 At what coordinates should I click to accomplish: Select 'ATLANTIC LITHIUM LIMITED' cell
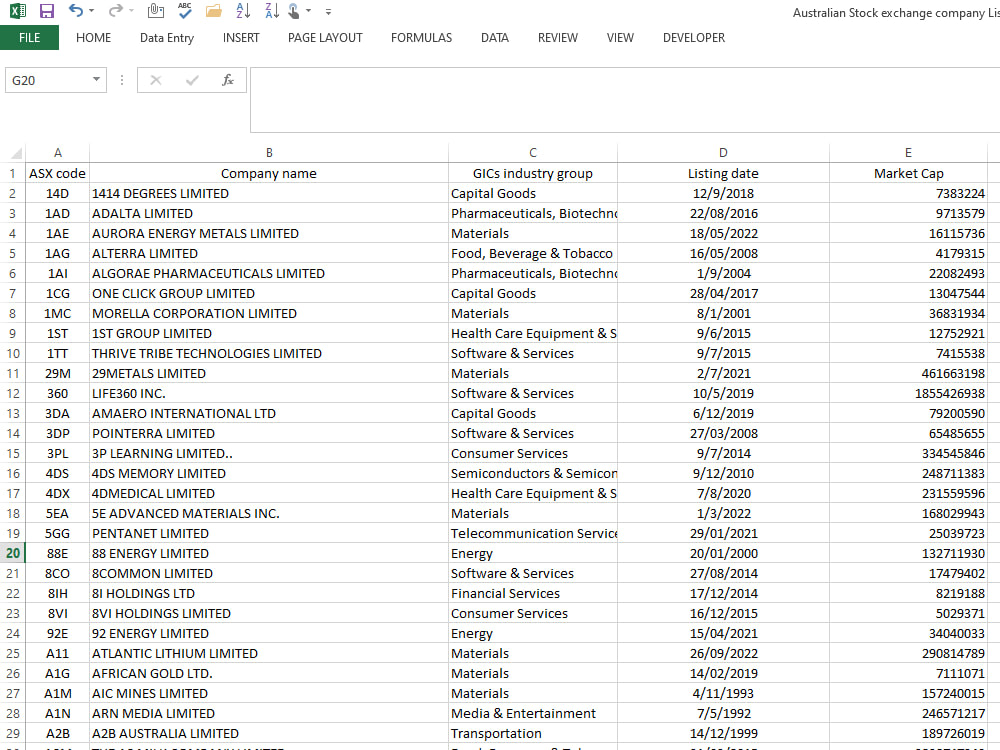269,653
